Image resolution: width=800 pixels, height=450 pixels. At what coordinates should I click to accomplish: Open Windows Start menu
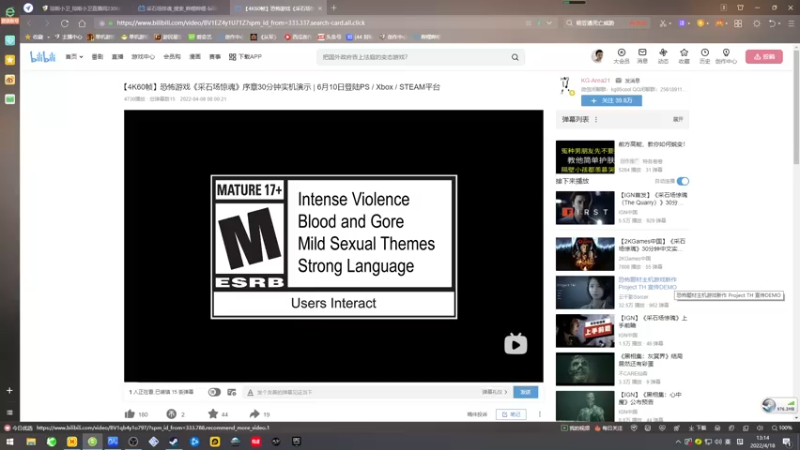(x=10, y=441)
